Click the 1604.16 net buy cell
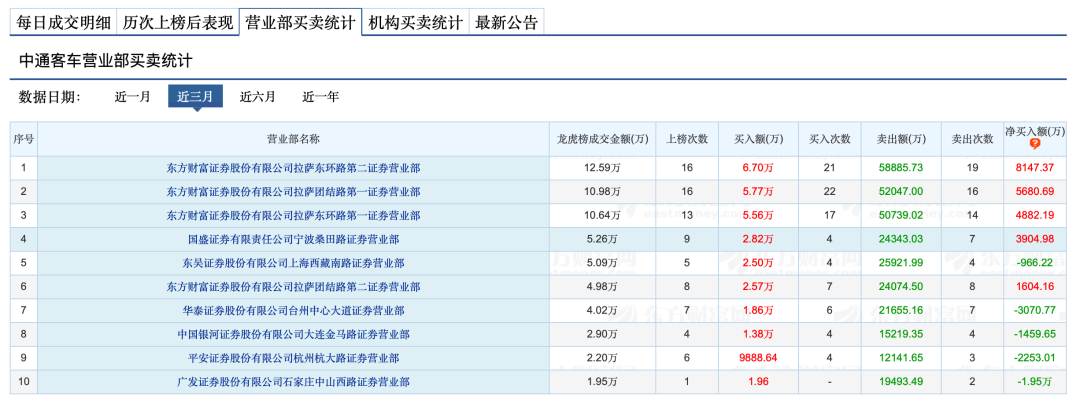Viewport: 1080px width, 404px height. (1035, 286)
